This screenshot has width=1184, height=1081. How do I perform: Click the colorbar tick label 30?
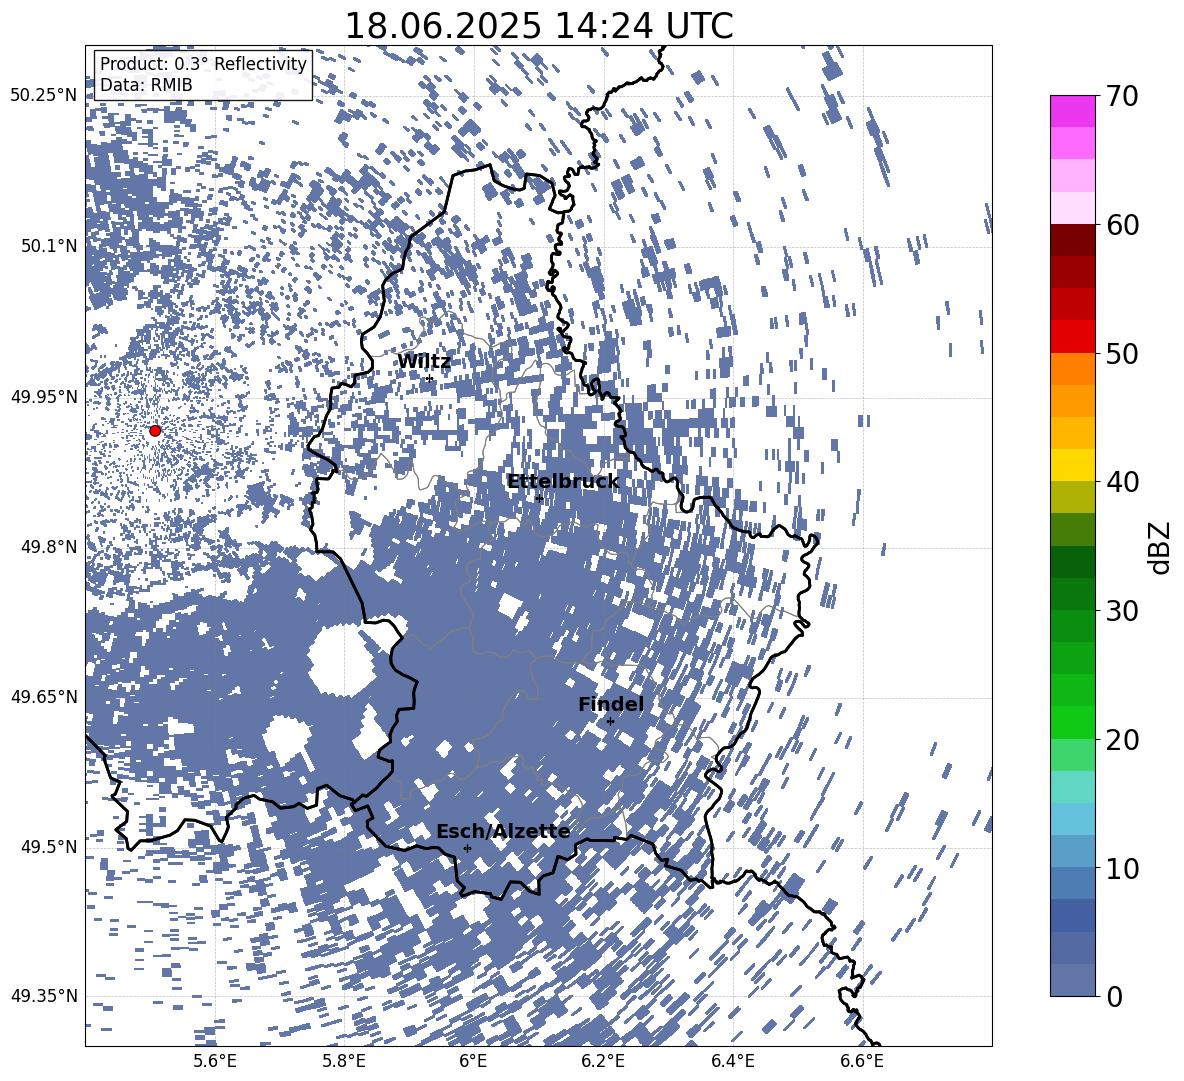click(x=1122, y=611)
